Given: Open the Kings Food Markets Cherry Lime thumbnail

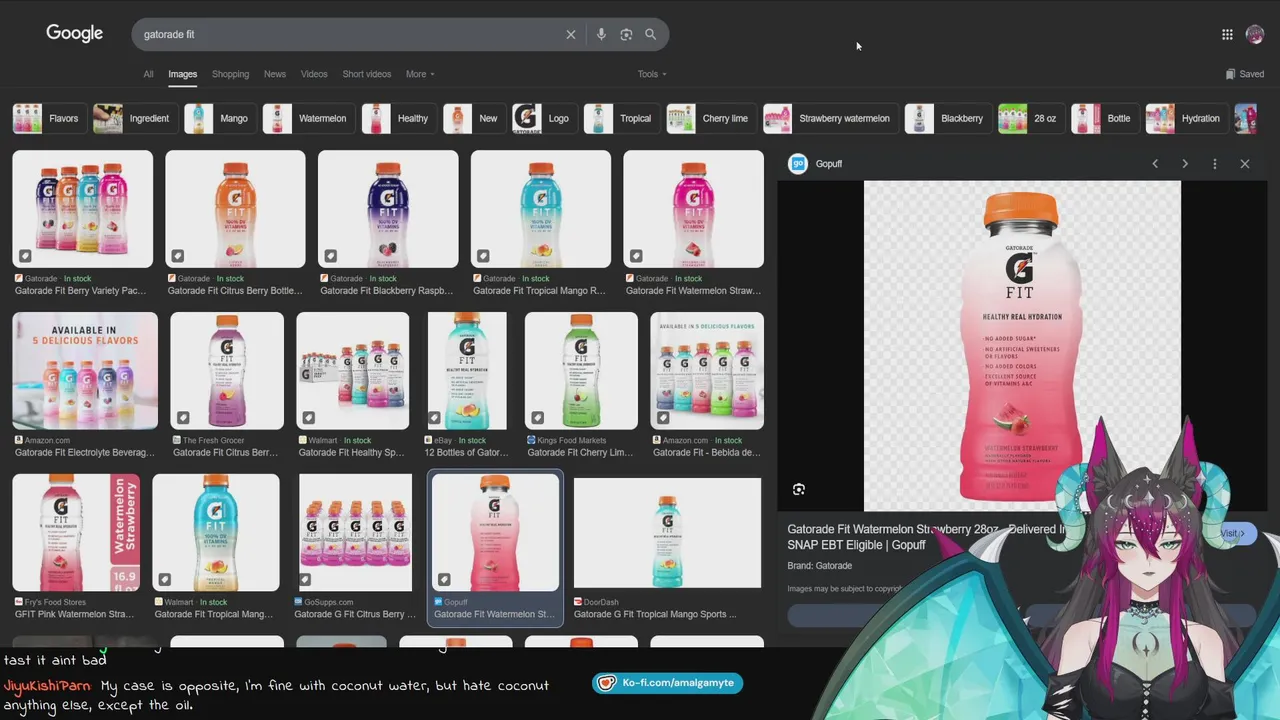Looking at the screenshot, I should pyautogui.click(x=581, y=371).
